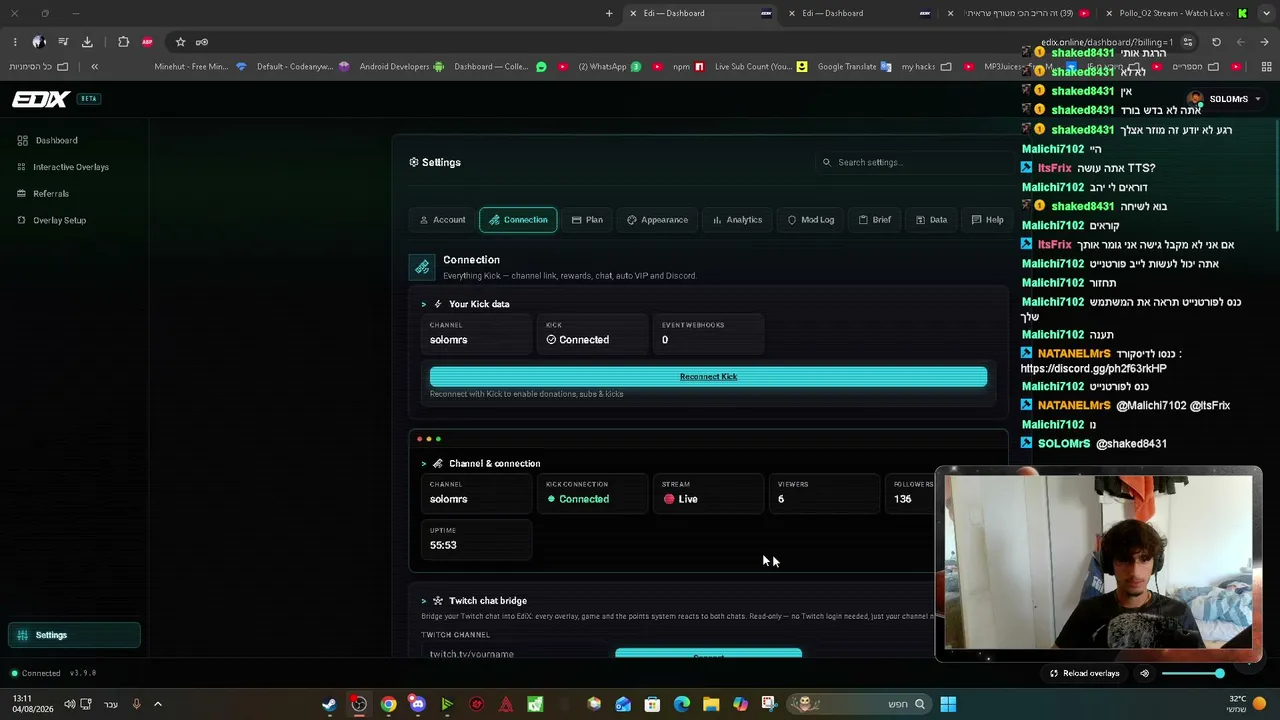Viewport: 1280px width, 720px height.
Task: Click the Settings gear icon beside the title
Action: [x=414, y=162]
